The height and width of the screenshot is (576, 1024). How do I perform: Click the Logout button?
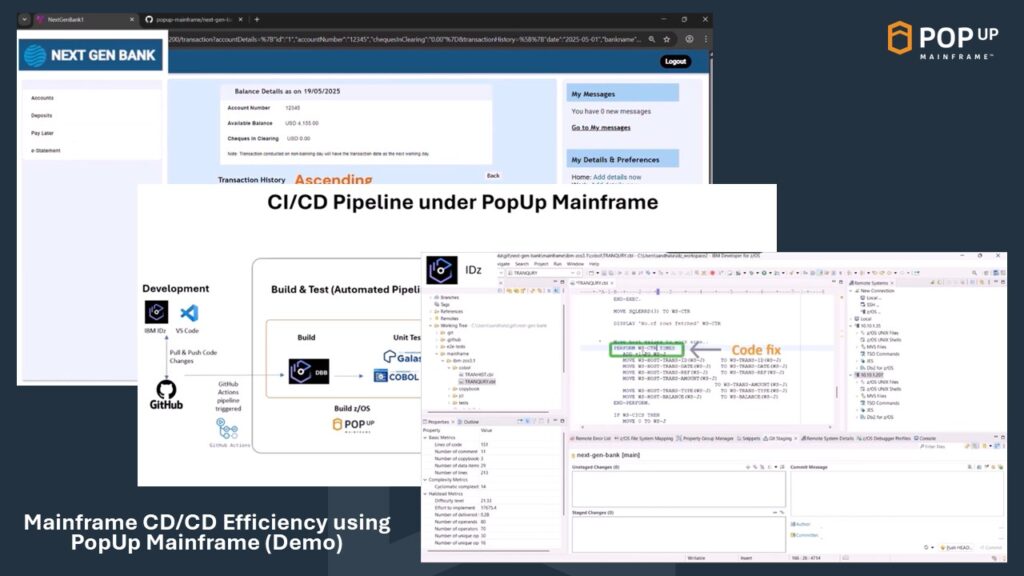coord(676,61)
